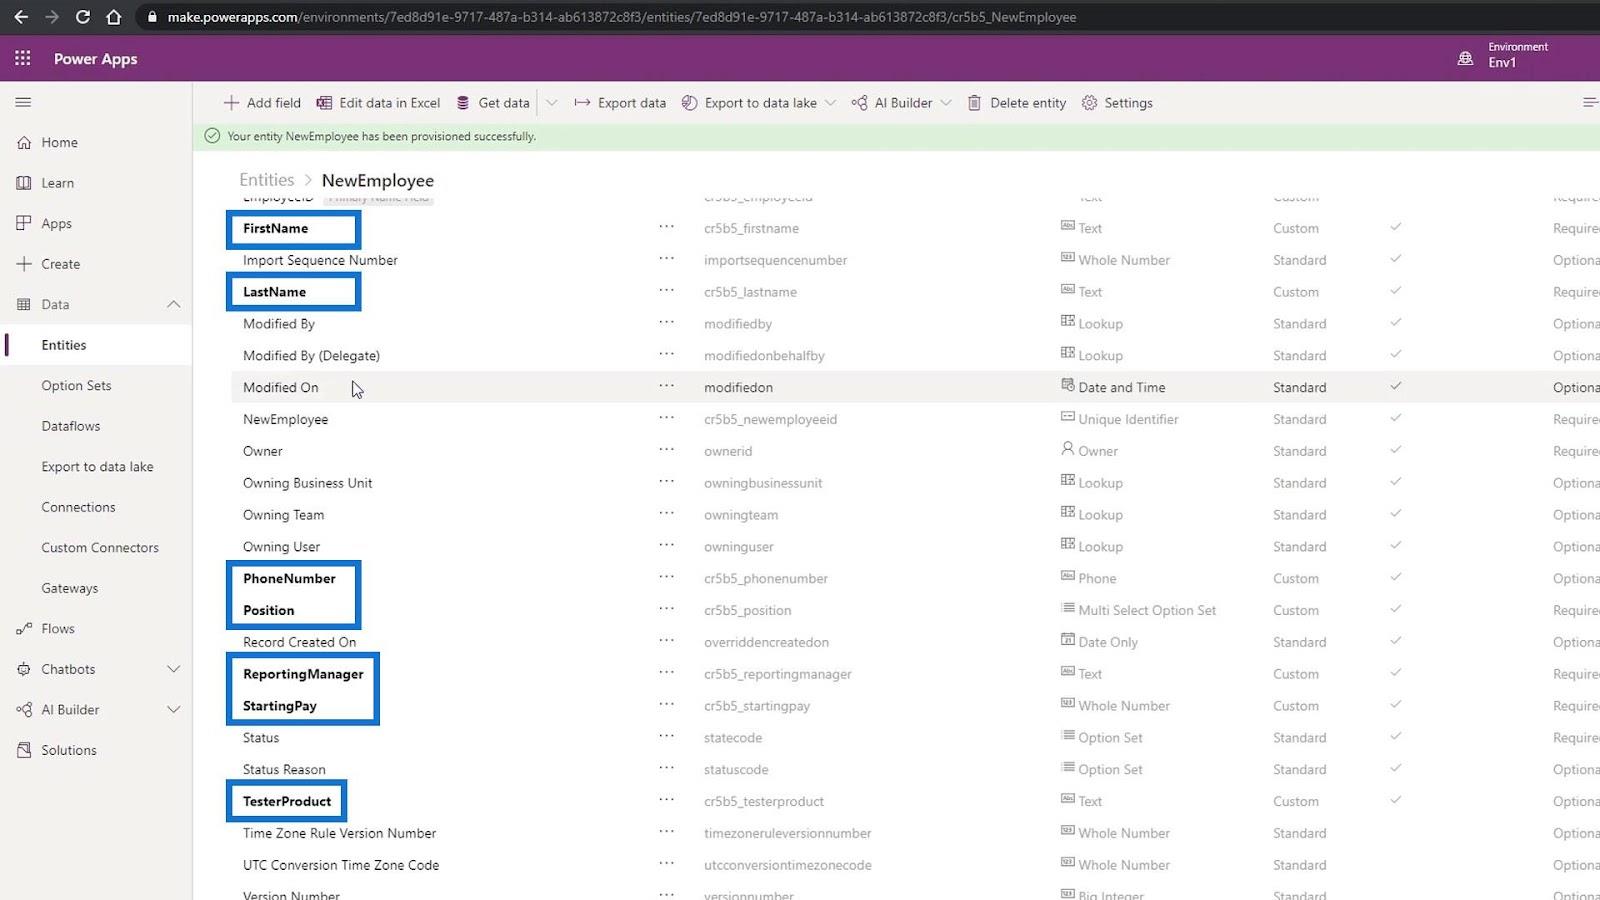The height and width of the screenshot is (900, 1600).
Task: Click Delete entity in toolbar
Action: point(1017,103)
